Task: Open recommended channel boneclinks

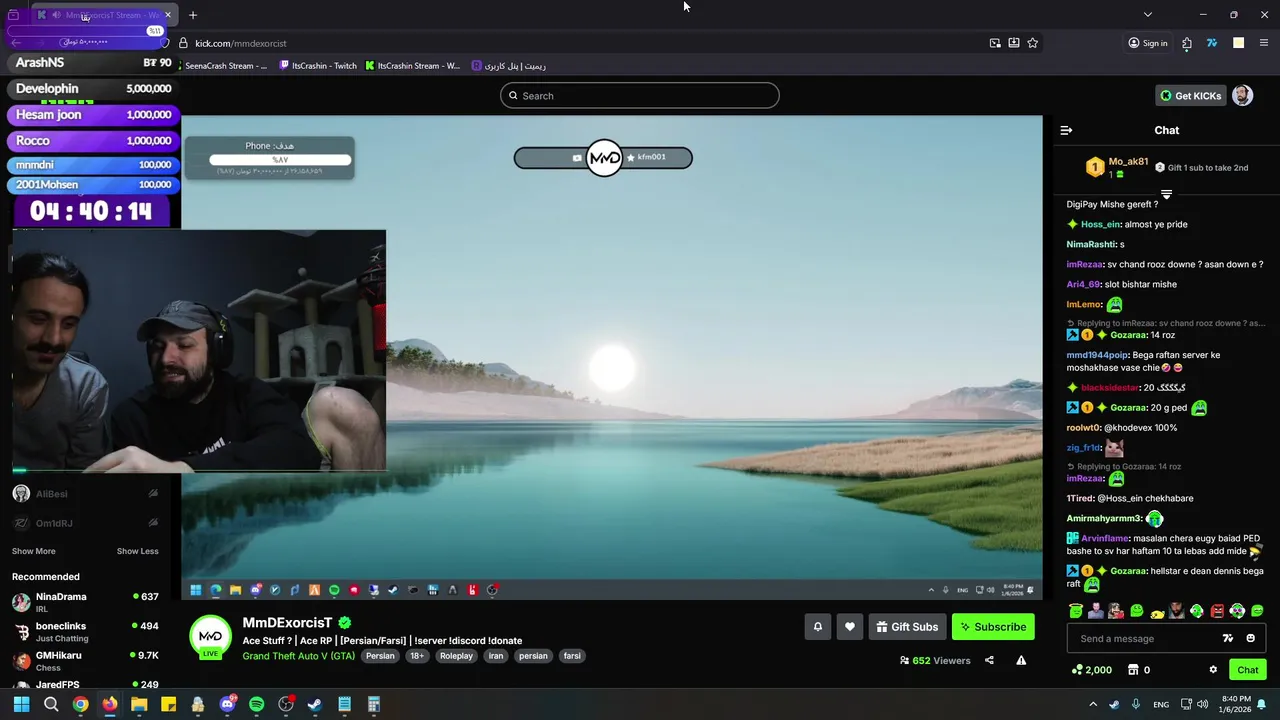Action: 86,631
